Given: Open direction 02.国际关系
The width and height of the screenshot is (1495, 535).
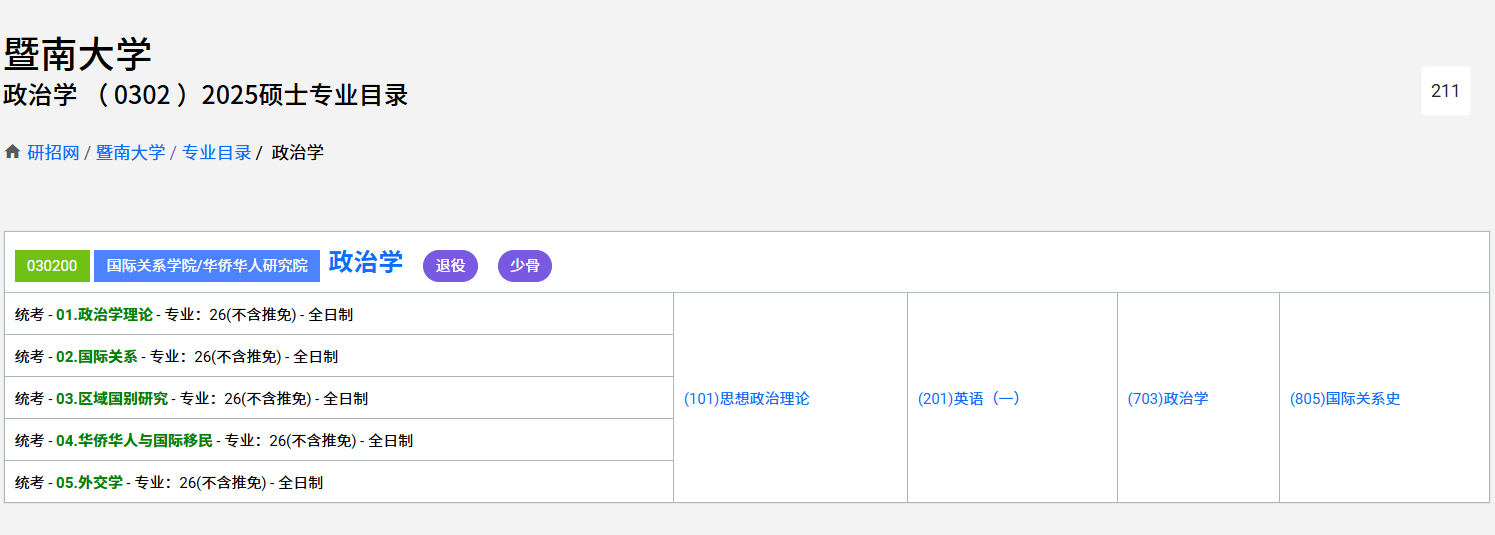Looking at the screenshot, I should coord(96,357).
